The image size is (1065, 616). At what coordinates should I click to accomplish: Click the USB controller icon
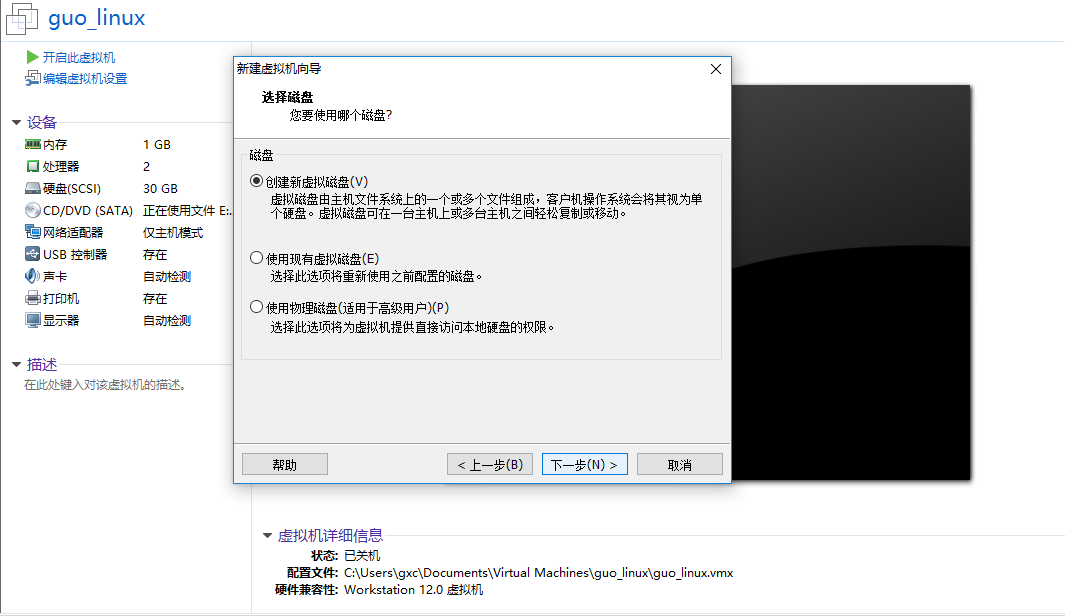coord(33,254)
